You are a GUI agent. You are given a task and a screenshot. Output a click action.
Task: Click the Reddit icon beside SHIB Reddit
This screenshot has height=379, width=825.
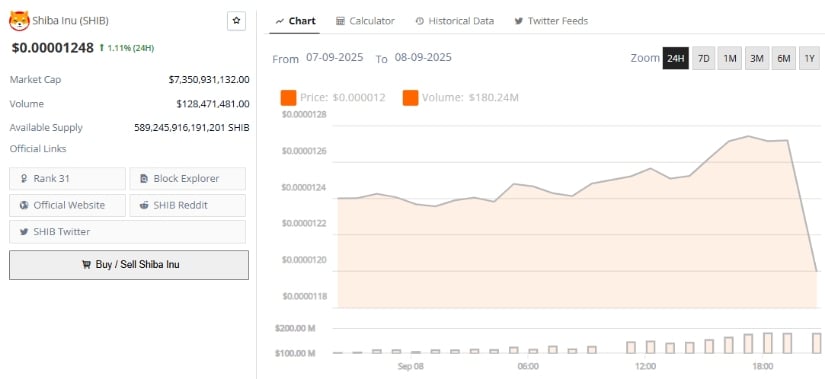click(x=144, y=205)
